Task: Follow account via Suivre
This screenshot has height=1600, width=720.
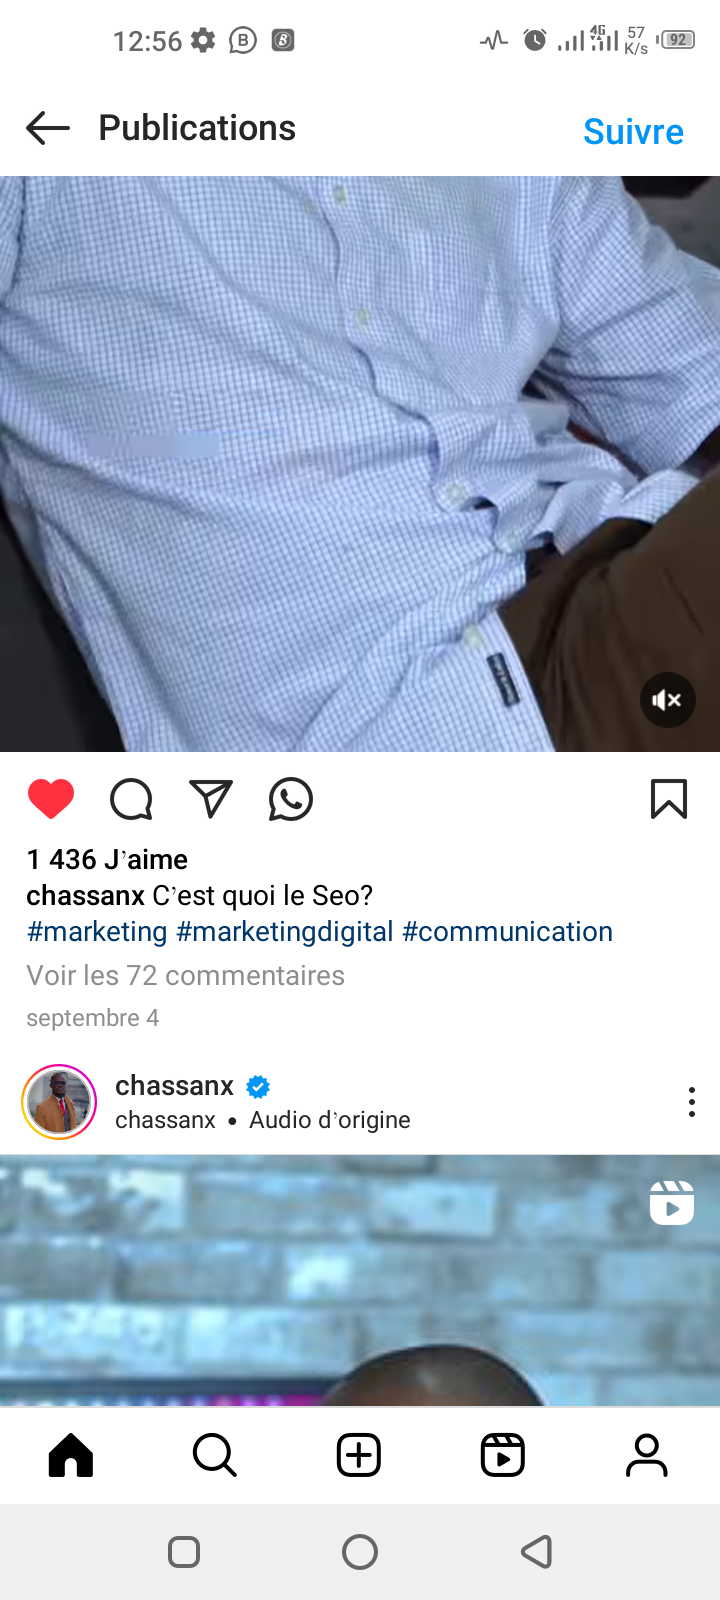Action: 633,131
